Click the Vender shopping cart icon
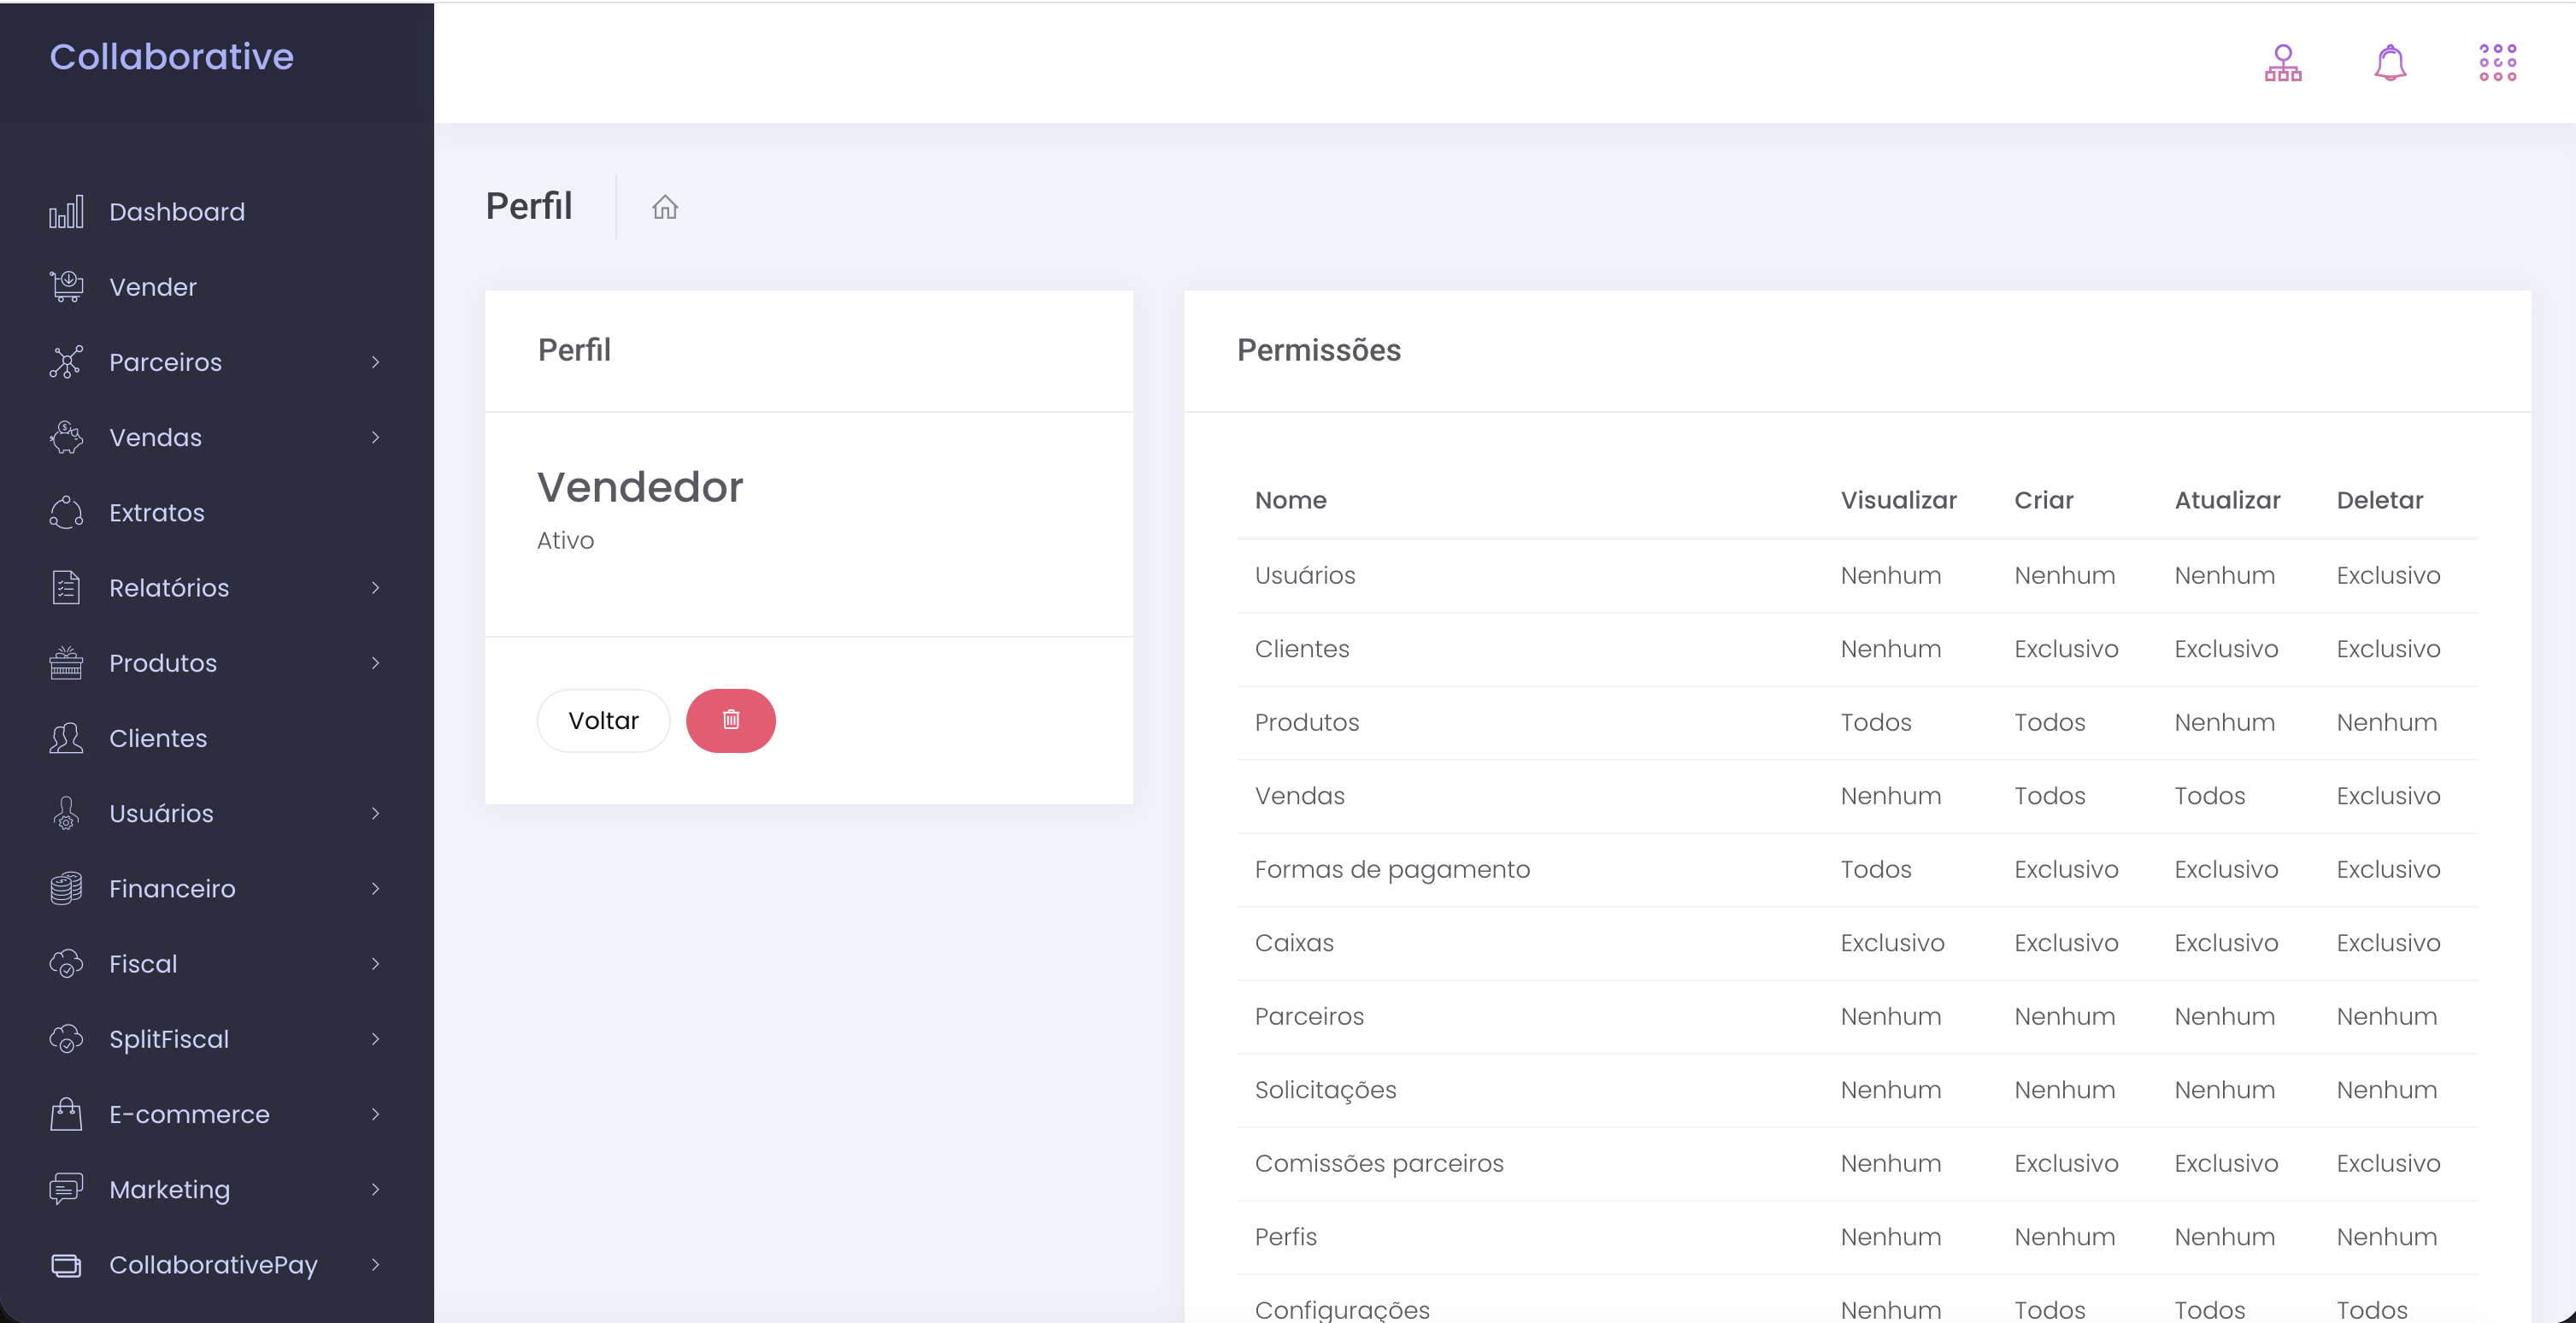 coord(66,287)
